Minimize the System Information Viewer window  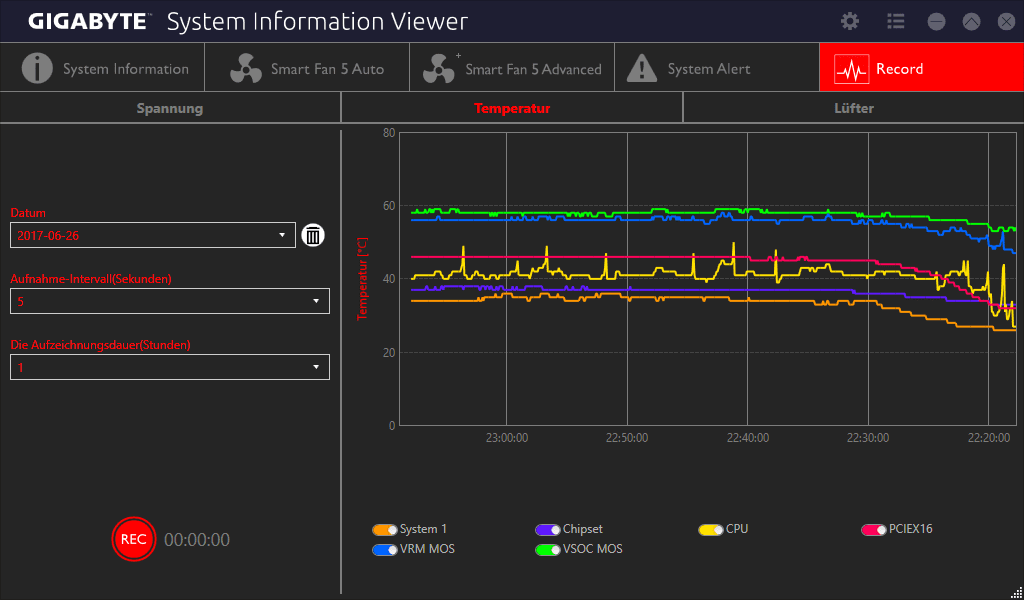coord(936,22)
